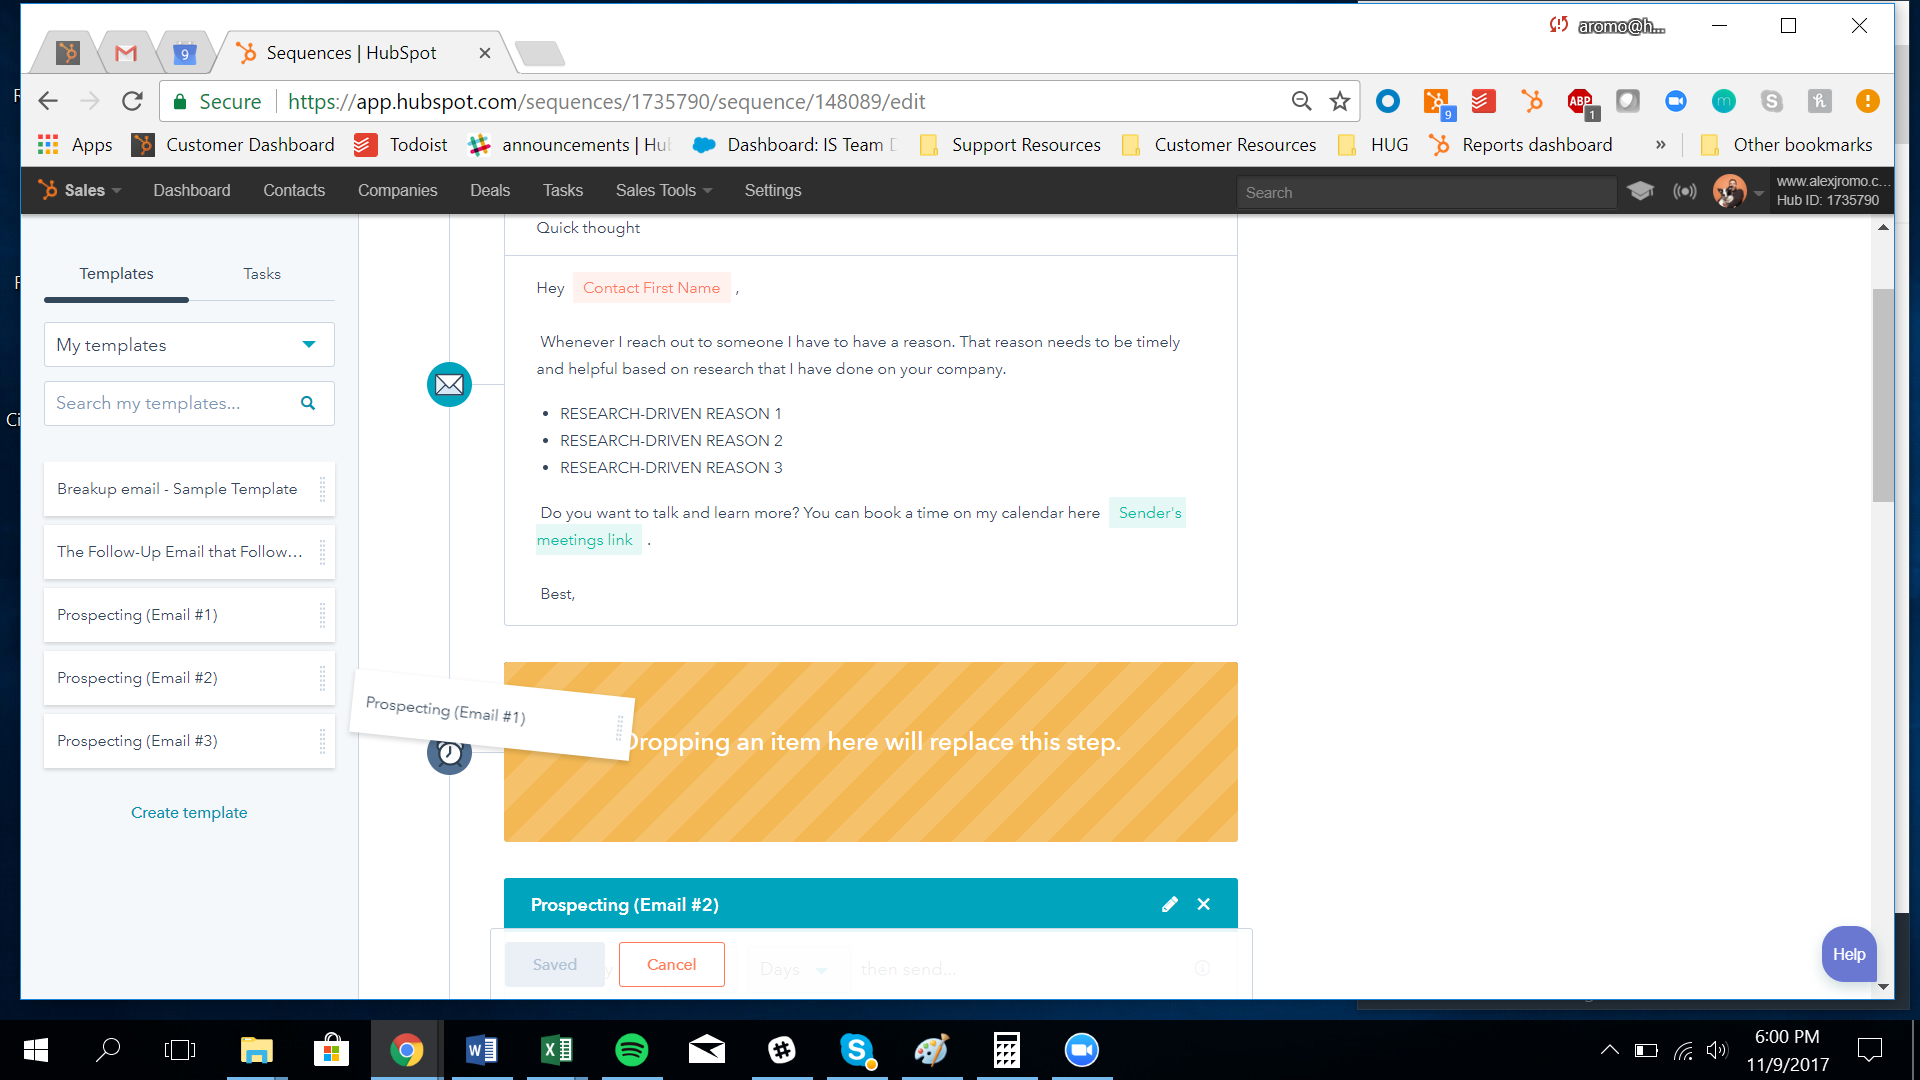Screen dimensions: 1920x1080
Task: Switch to the Templates tab
Action: [x=116, y=273]
